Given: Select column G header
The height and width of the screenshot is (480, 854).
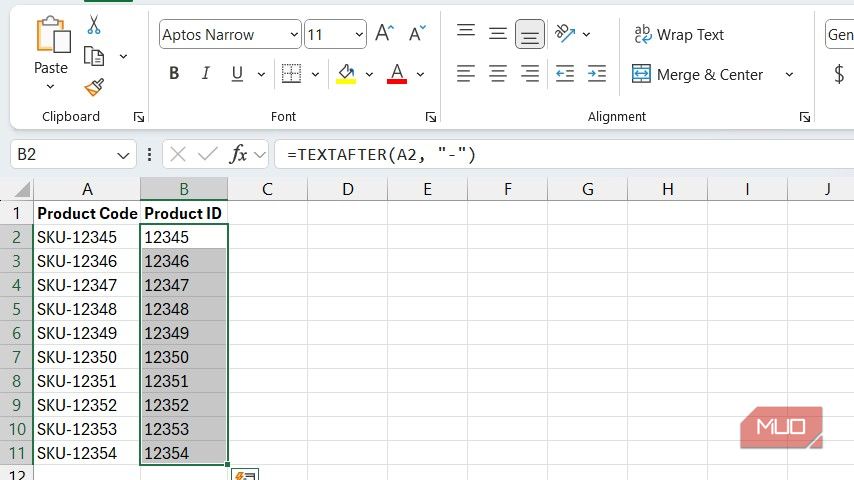Looking at the screenshot, I should coord(588,189).
